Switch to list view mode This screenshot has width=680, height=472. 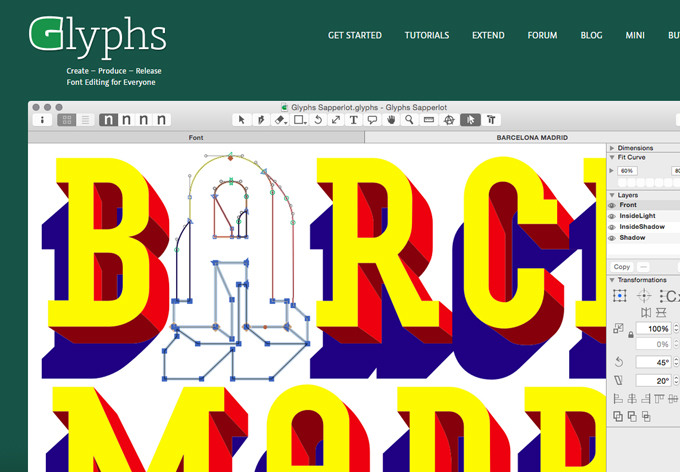tap(85, 120)
